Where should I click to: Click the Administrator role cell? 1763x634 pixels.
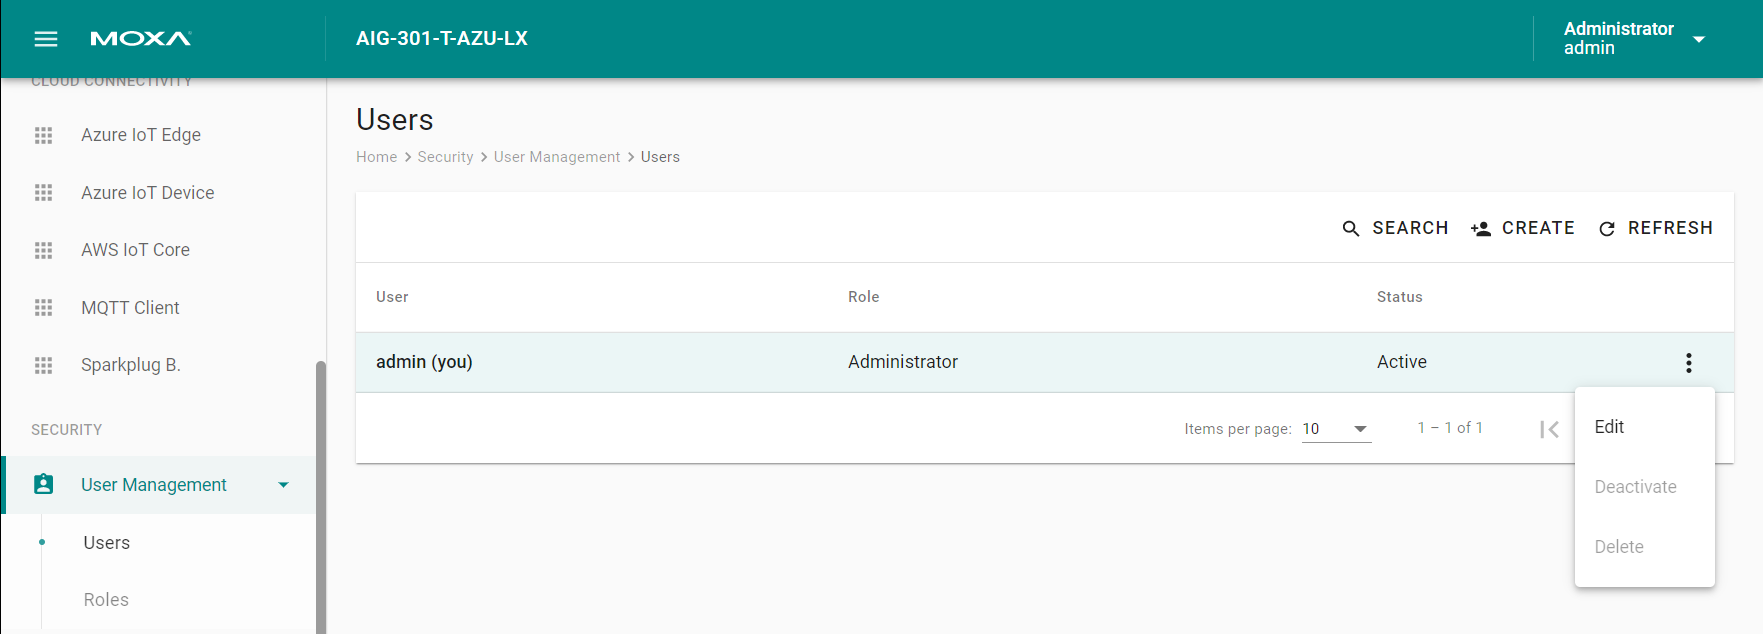(x=903, y=362)
